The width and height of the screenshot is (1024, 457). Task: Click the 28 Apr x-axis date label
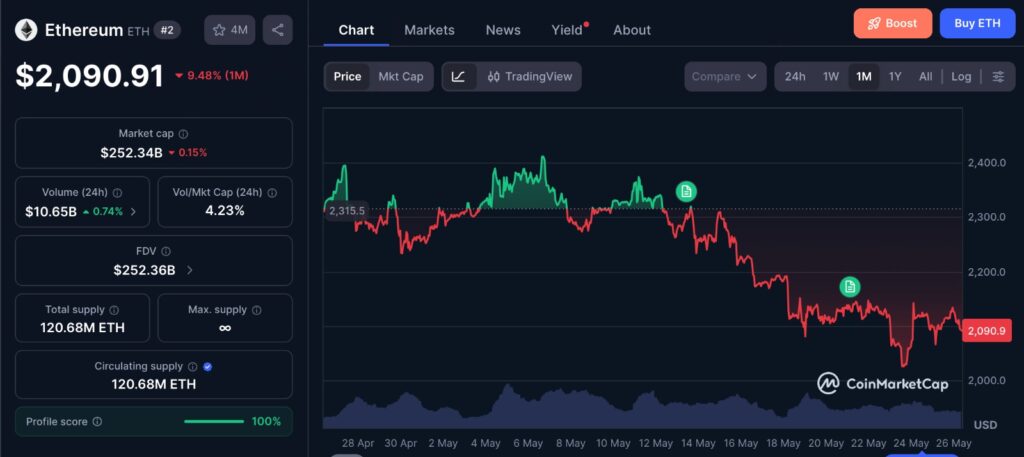357,443
